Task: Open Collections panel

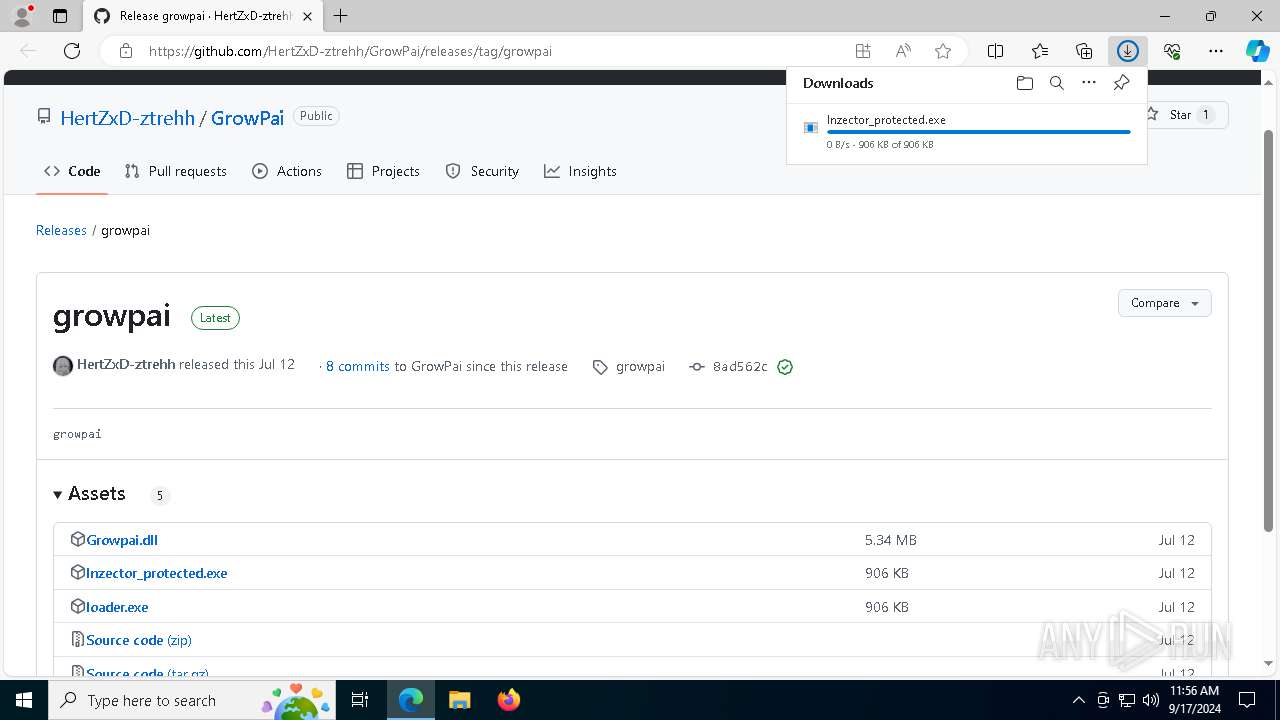Action: click(x=1084, y=51)
